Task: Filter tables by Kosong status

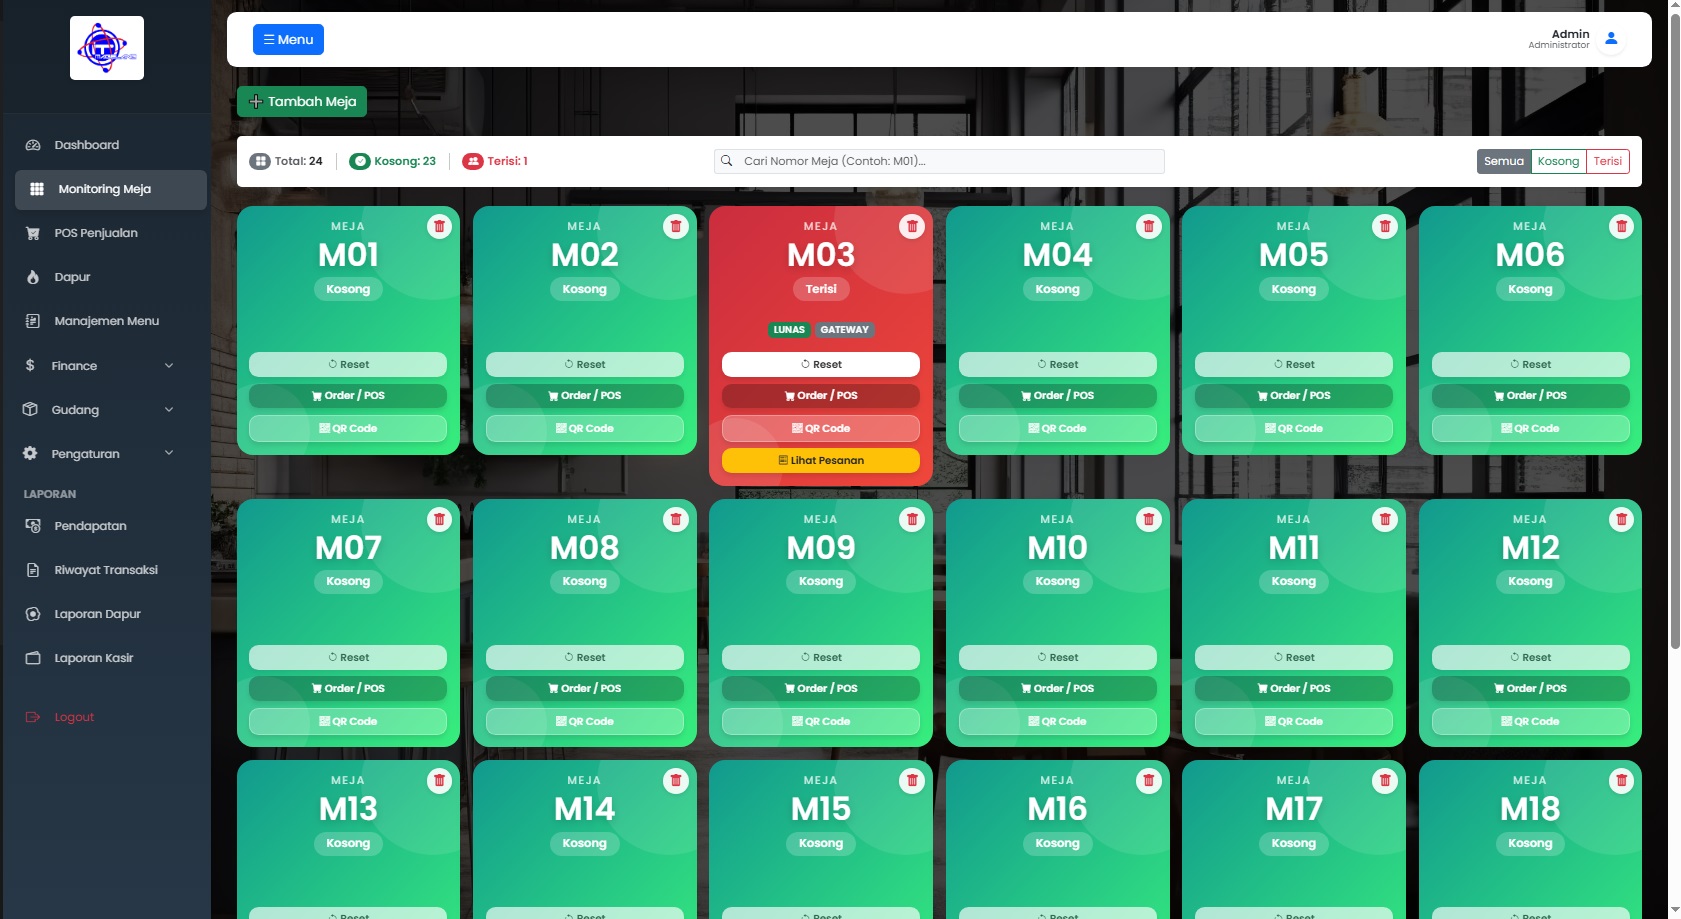Action: coord(1558,161)
